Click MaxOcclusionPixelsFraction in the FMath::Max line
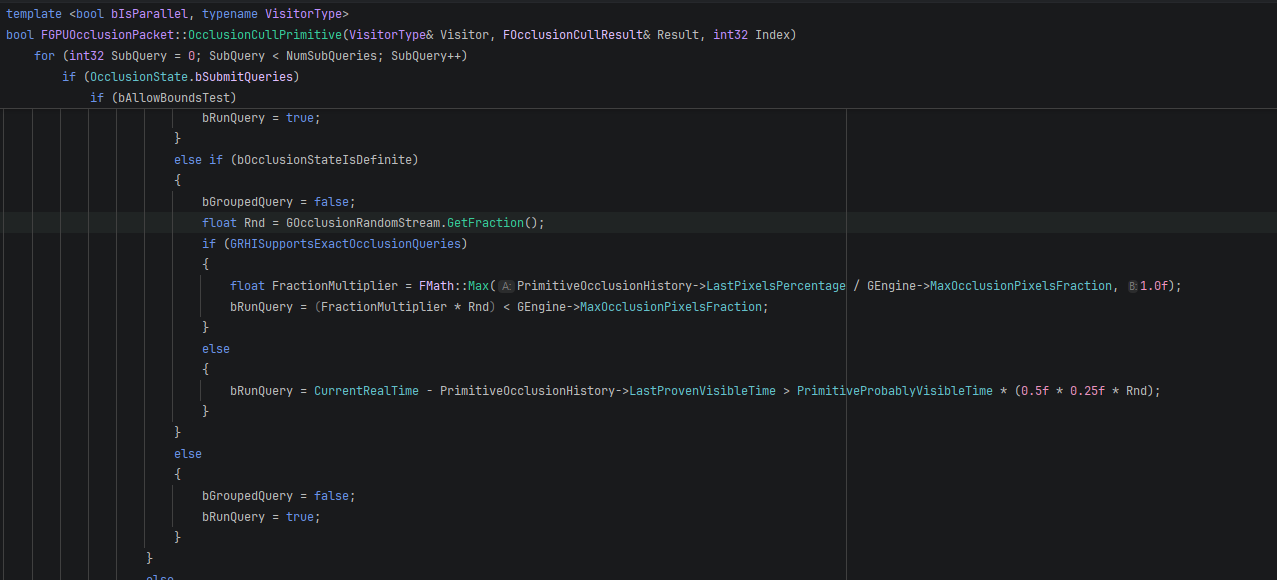This screenshot has height=580, width=1277. [1021, 286]
